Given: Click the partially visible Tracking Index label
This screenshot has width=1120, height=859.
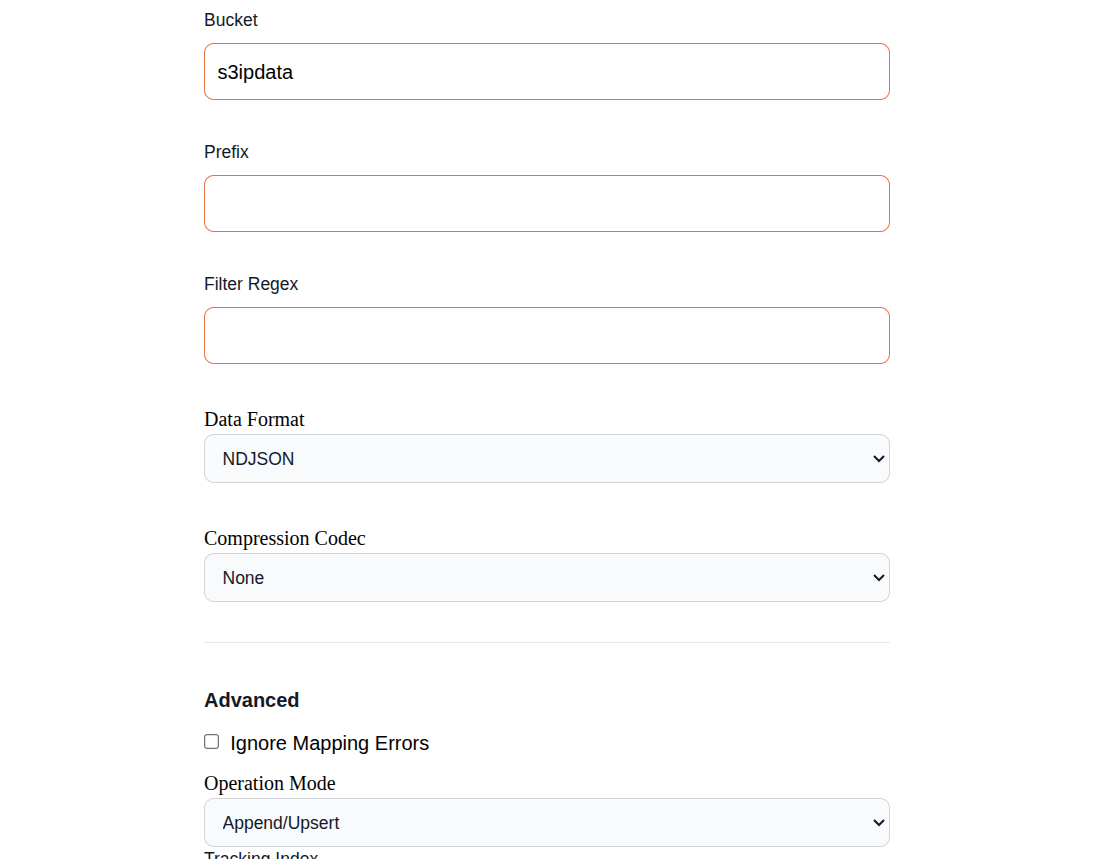Looking at the screenshot, I should click(x=261, y=854).
